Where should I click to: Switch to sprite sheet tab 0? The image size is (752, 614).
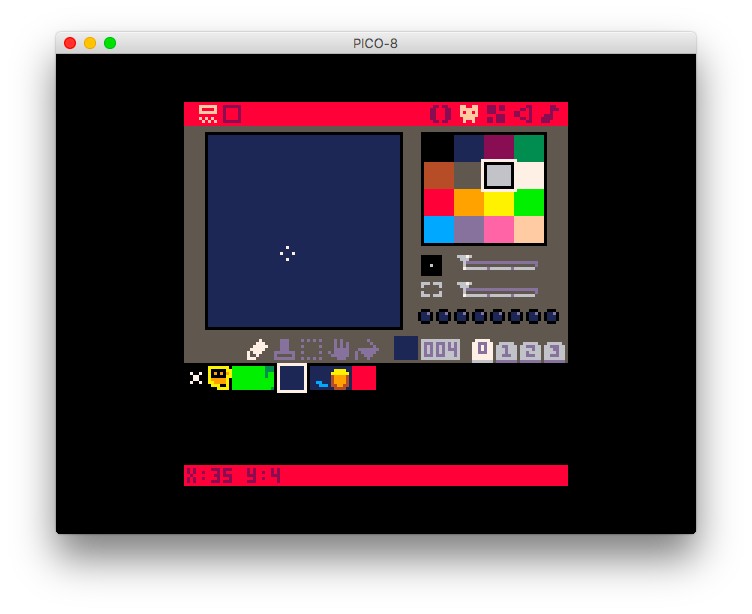click(x=482, y=351)
